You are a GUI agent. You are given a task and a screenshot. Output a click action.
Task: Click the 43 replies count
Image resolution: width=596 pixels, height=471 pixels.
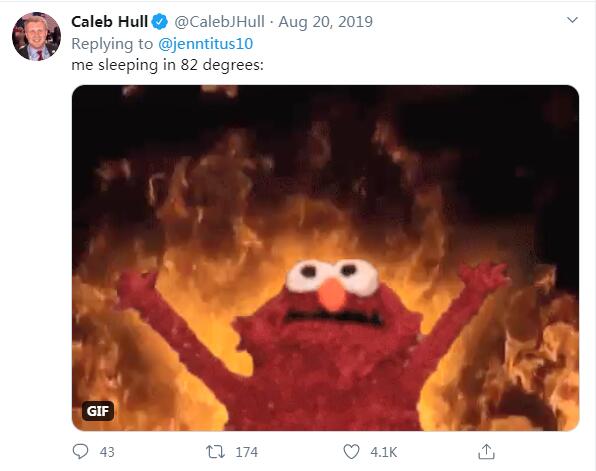click(107, 452)
